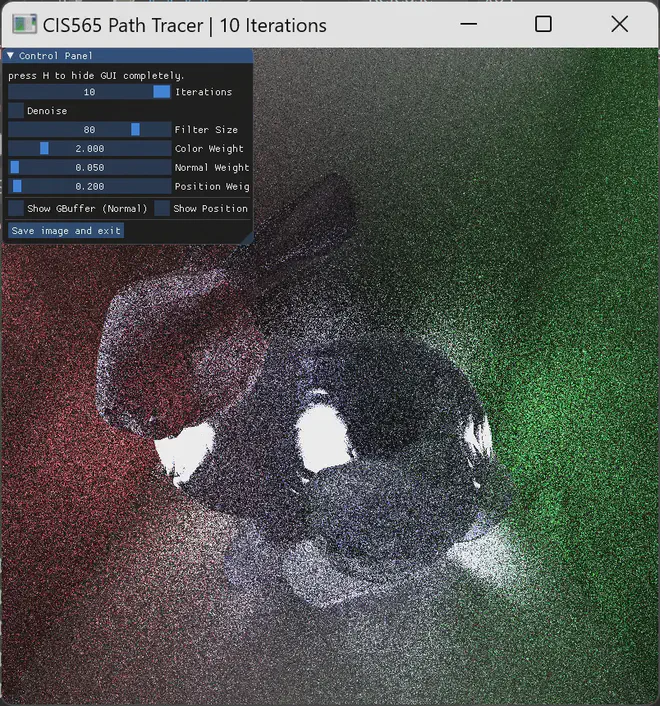This screenshot has width=660, height=706.
Task: Close the Path Tracer window
Action: 619,24
